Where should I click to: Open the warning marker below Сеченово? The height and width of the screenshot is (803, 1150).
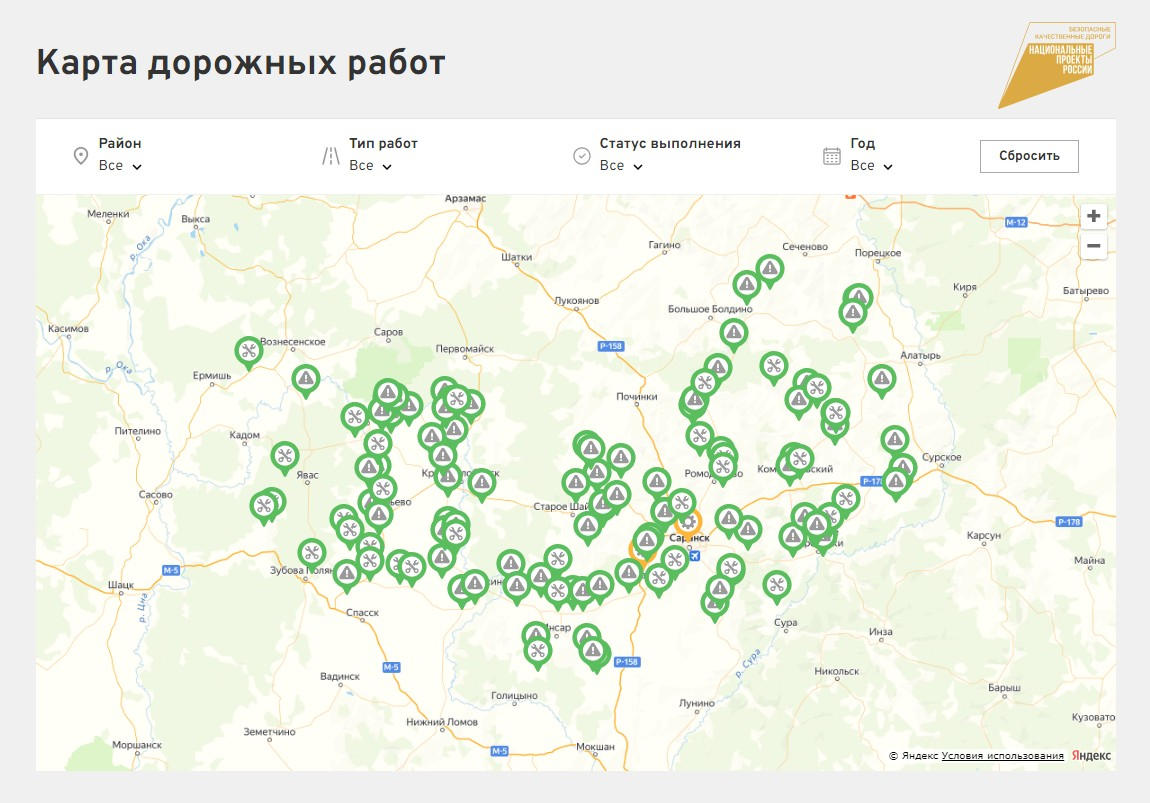click(x=769, y=268)
